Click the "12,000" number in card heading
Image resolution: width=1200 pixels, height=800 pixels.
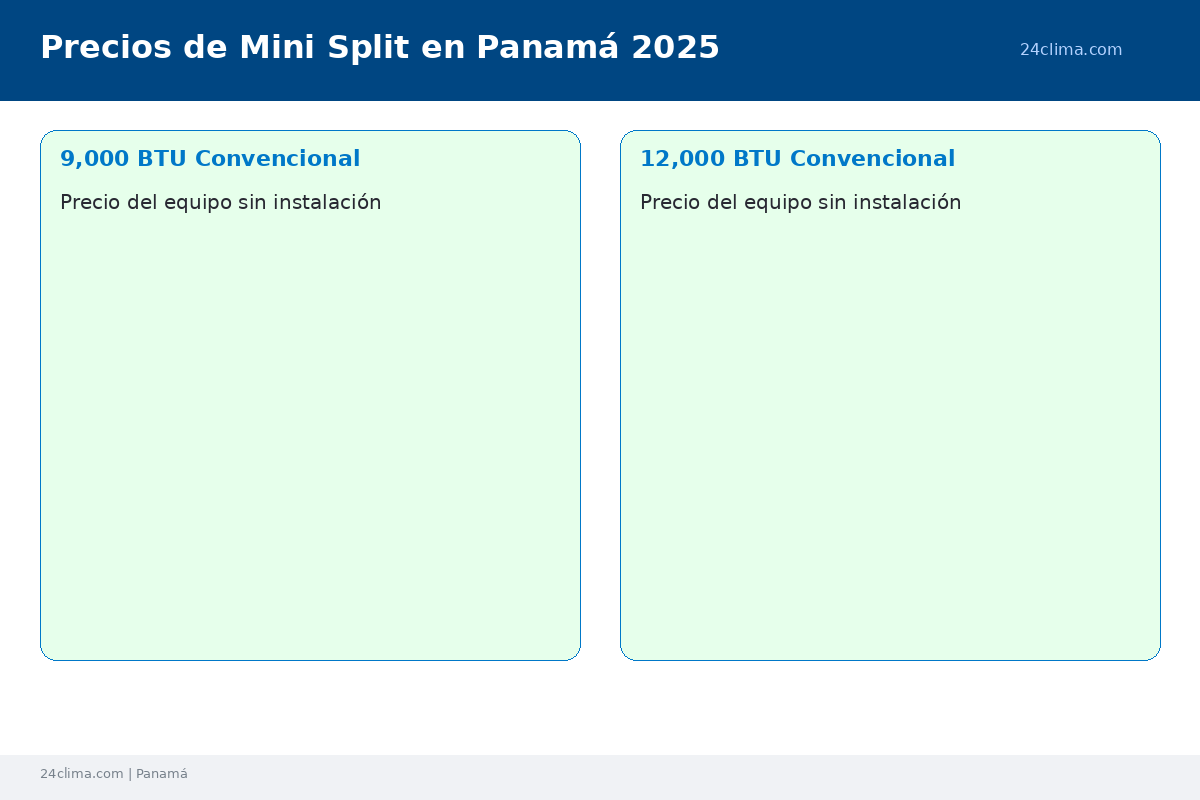click(x=680, y=159)
